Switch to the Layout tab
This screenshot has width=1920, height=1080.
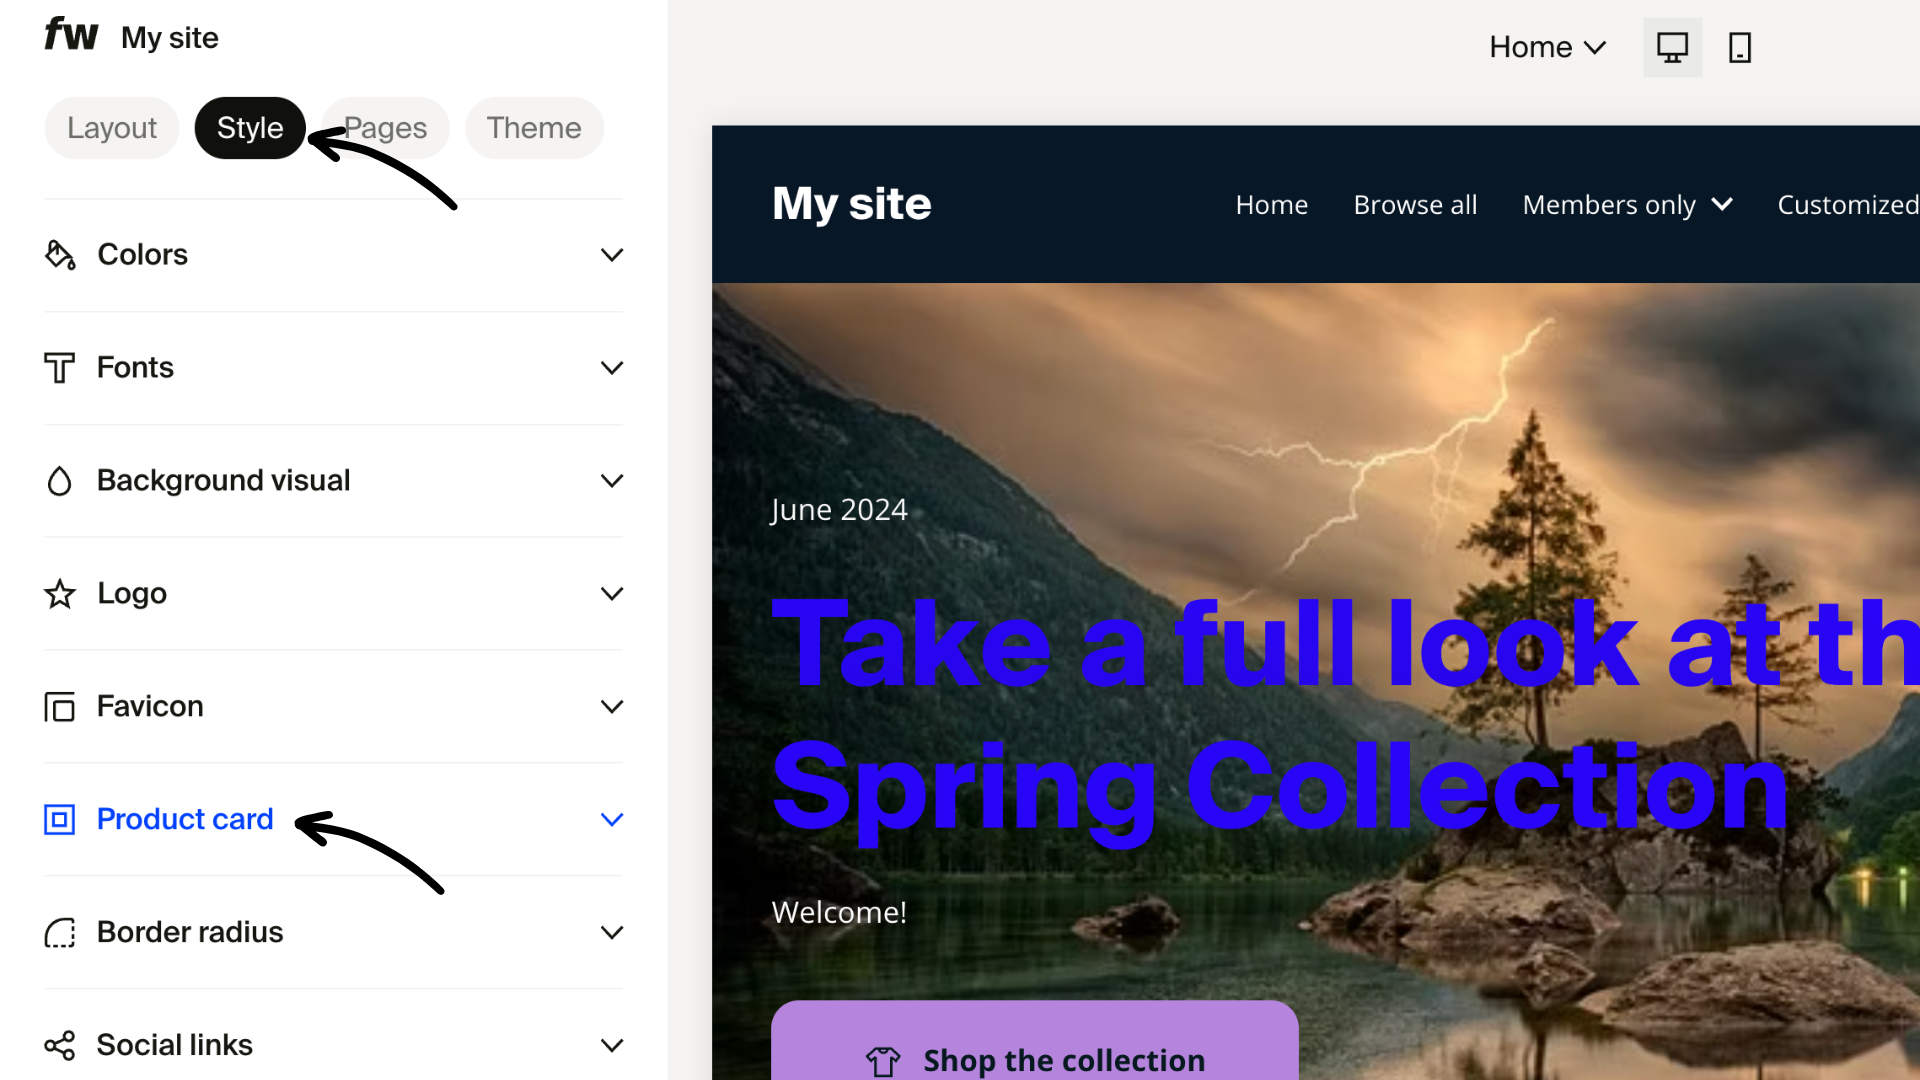112,128
